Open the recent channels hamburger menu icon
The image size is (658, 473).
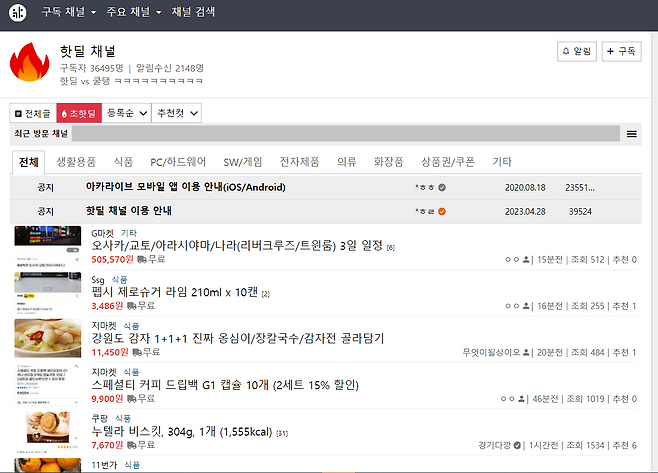coord(631,133)
